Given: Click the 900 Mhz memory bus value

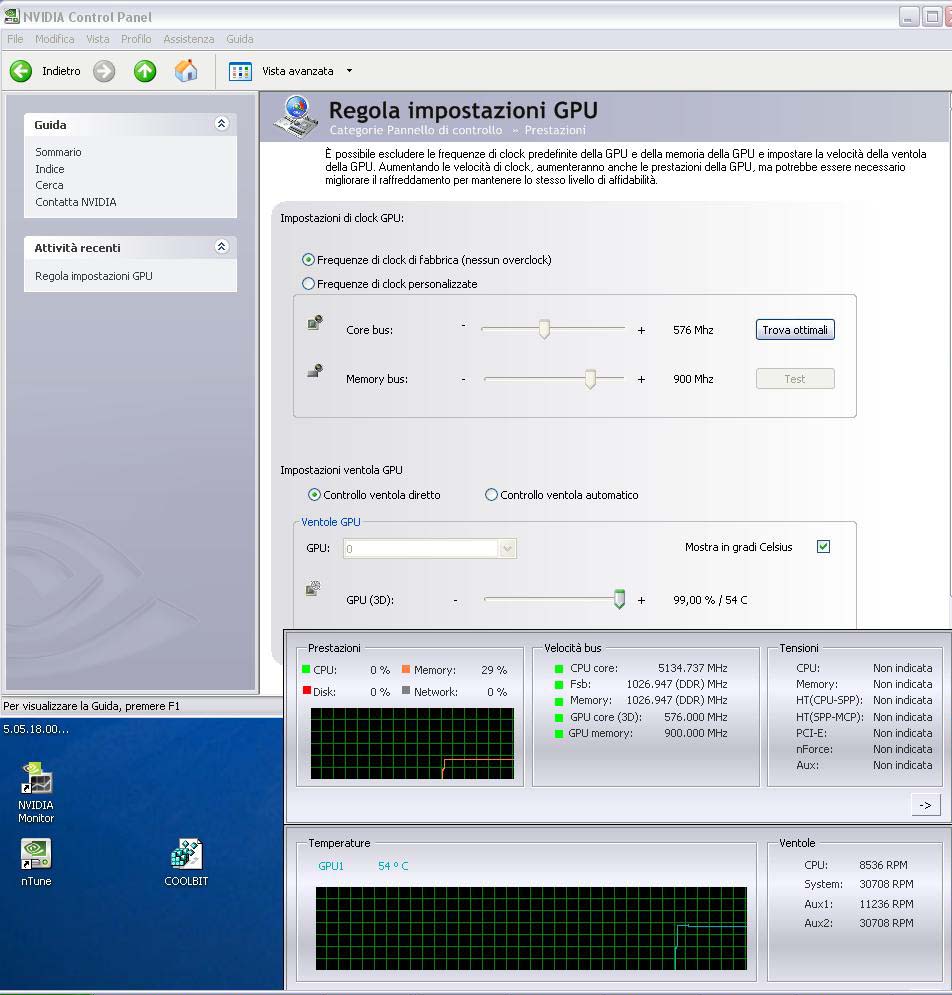Looking at the screenshot, I should tap(693, 379).
